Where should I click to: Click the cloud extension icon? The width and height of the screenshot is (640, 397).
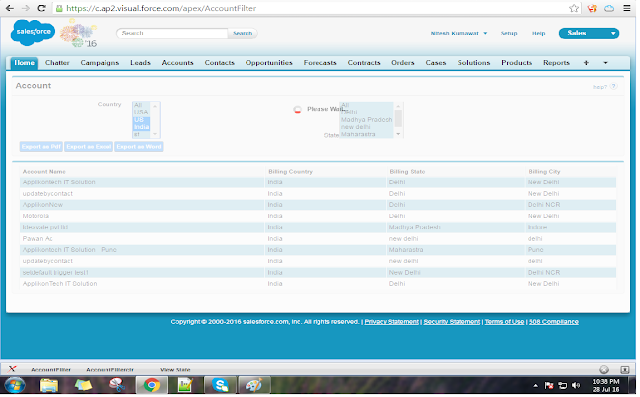pos(609,8)
